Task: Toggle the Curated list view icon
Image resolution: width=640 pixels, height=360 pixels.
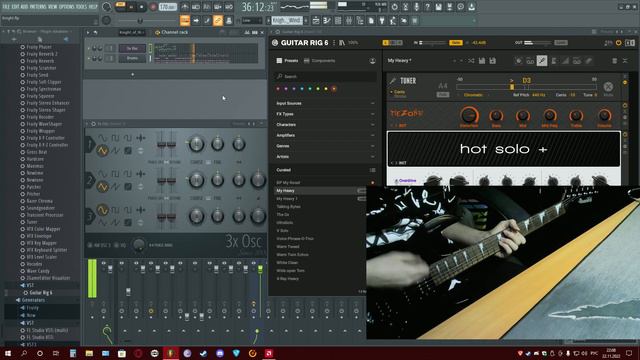Action: coord(372,170)
